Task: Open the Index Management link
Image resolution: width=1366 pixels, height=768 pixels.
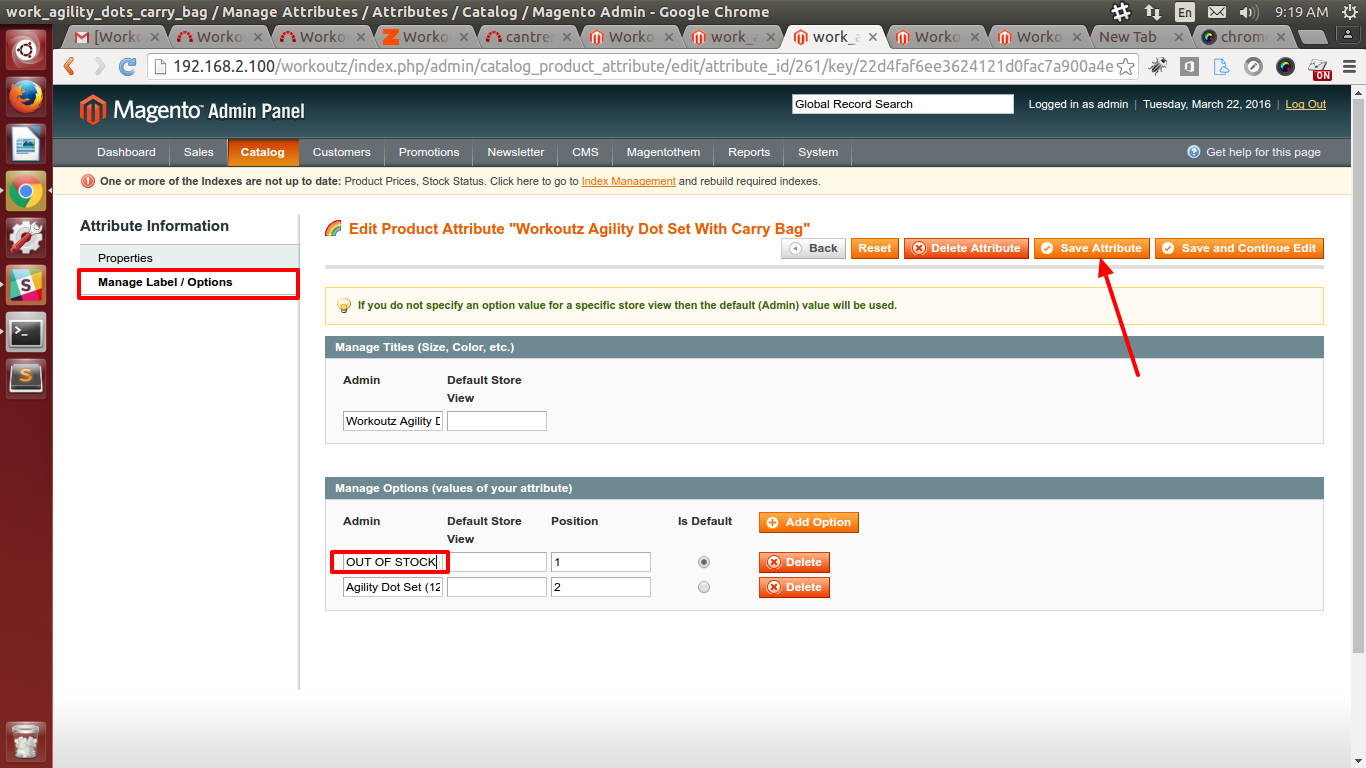Action: (x=628, y=182)
